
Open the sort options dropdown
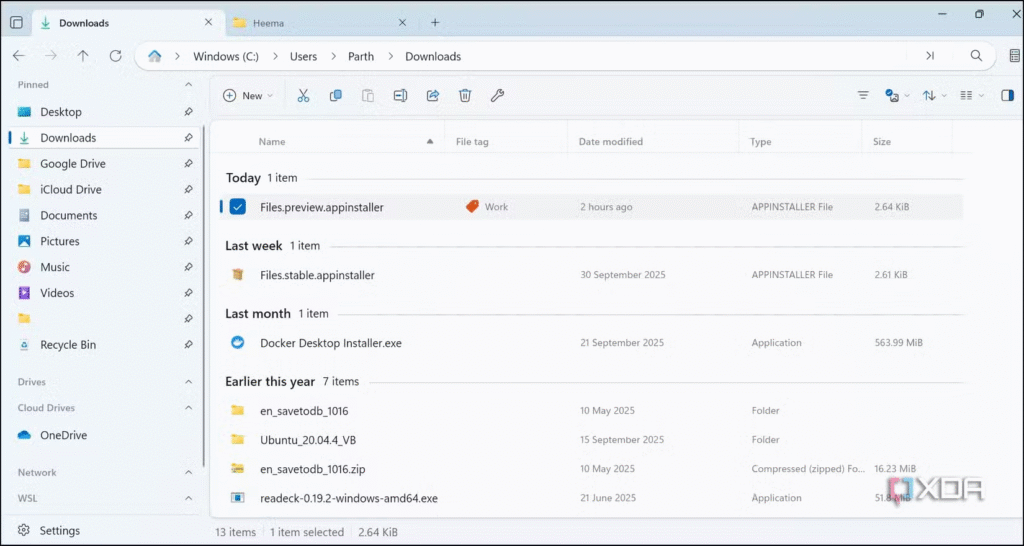[934, 96]
